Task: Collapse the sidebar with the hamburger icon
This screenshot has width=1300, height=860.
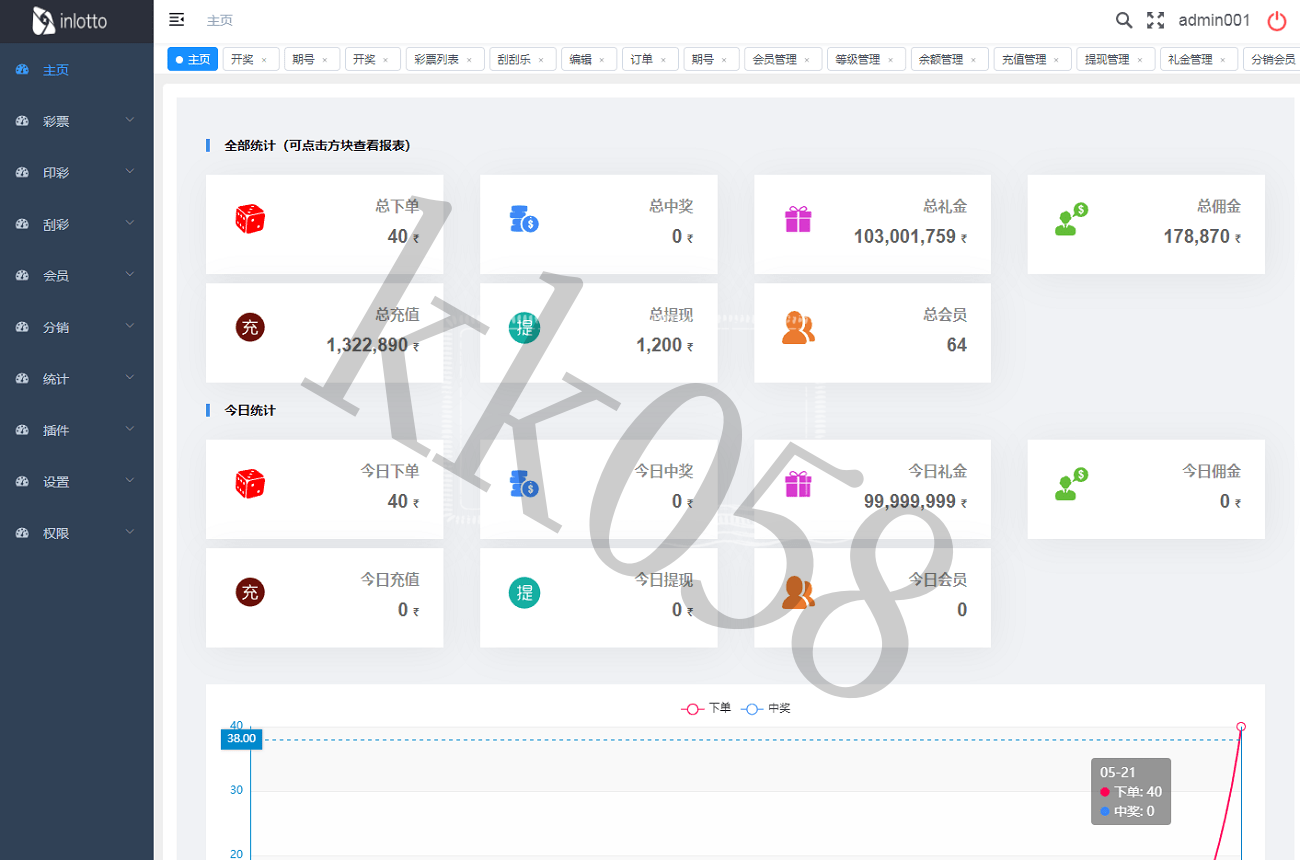Action: click(176, 20)
